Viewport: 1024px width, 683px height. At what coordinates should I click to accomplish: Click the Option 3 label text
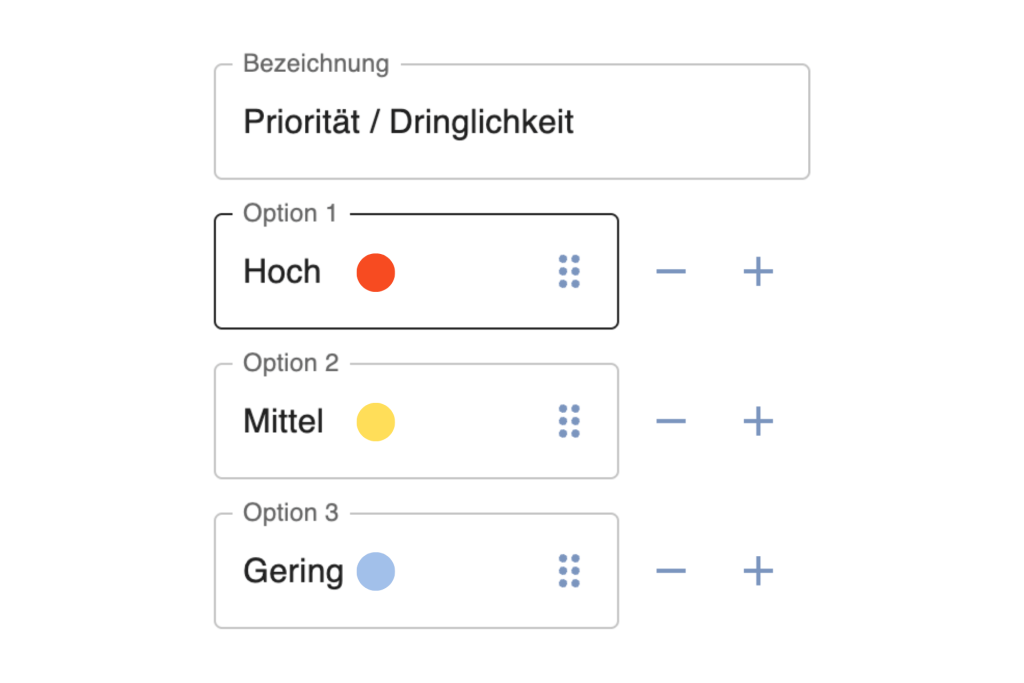pos(290,513)
